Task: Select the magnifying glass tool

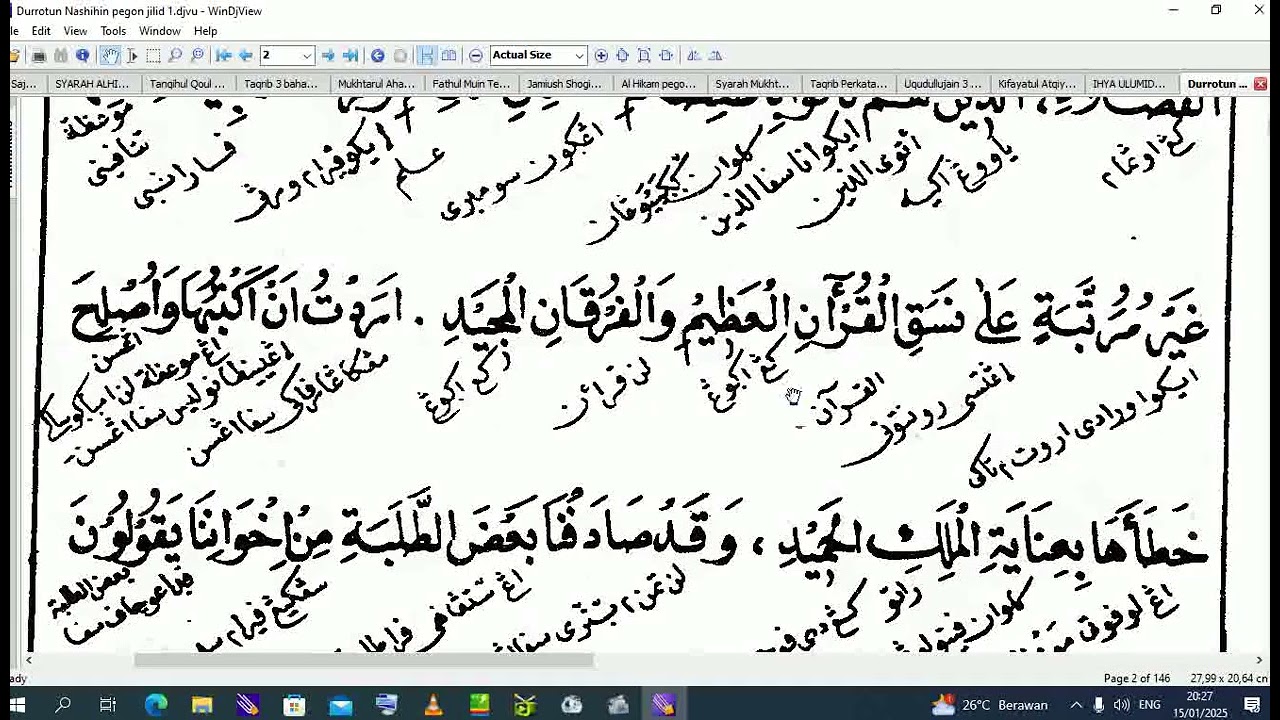Action: pyautogui.click(x=175, y=55)
